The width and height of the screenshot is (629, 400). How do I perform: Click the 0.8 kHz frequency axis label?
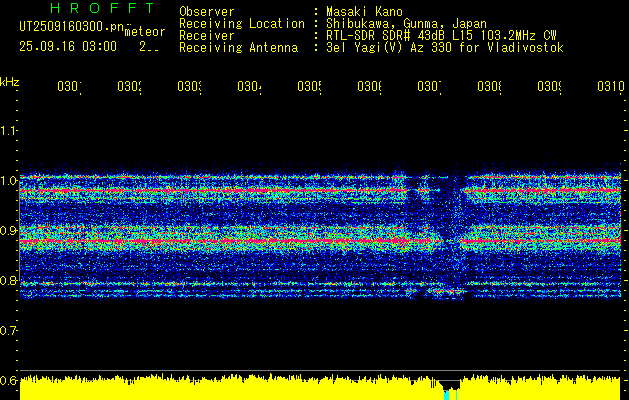[8, 280]
